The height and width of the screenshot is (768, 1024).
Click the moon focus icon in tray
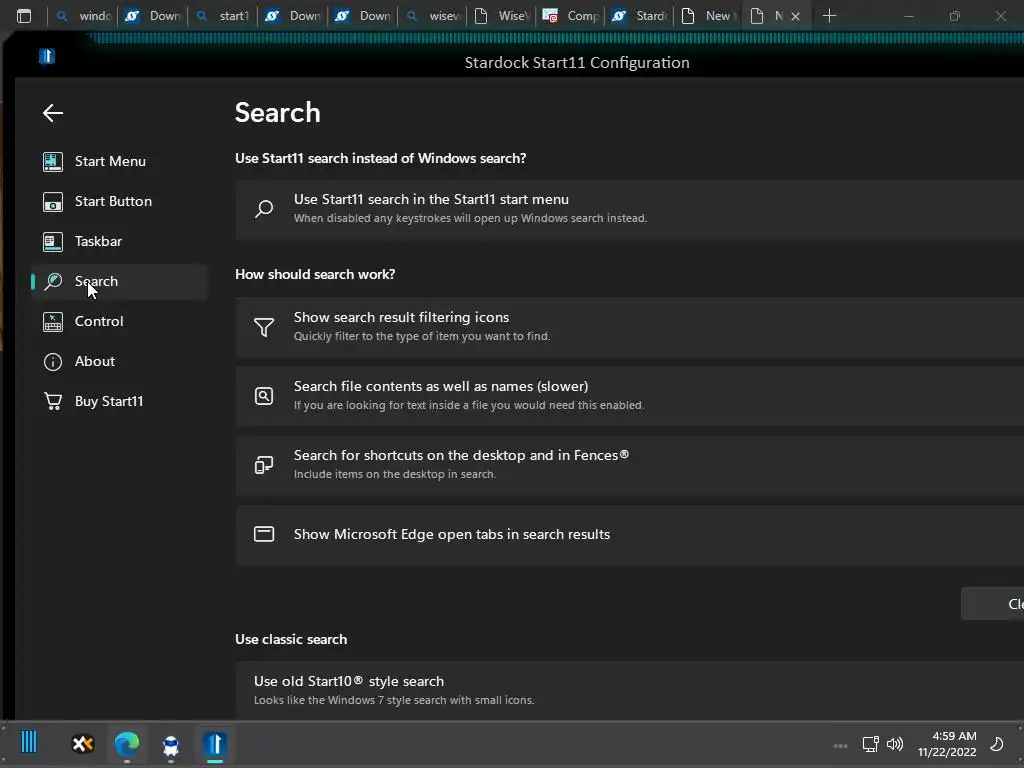point(997,744)
